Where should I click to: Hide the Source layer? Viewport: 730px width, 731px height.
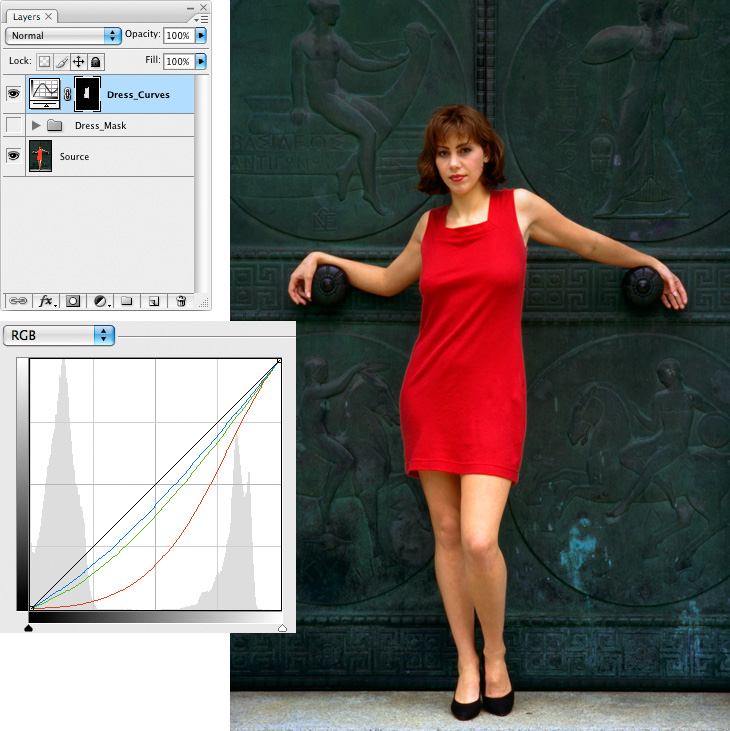click(13, 156)
